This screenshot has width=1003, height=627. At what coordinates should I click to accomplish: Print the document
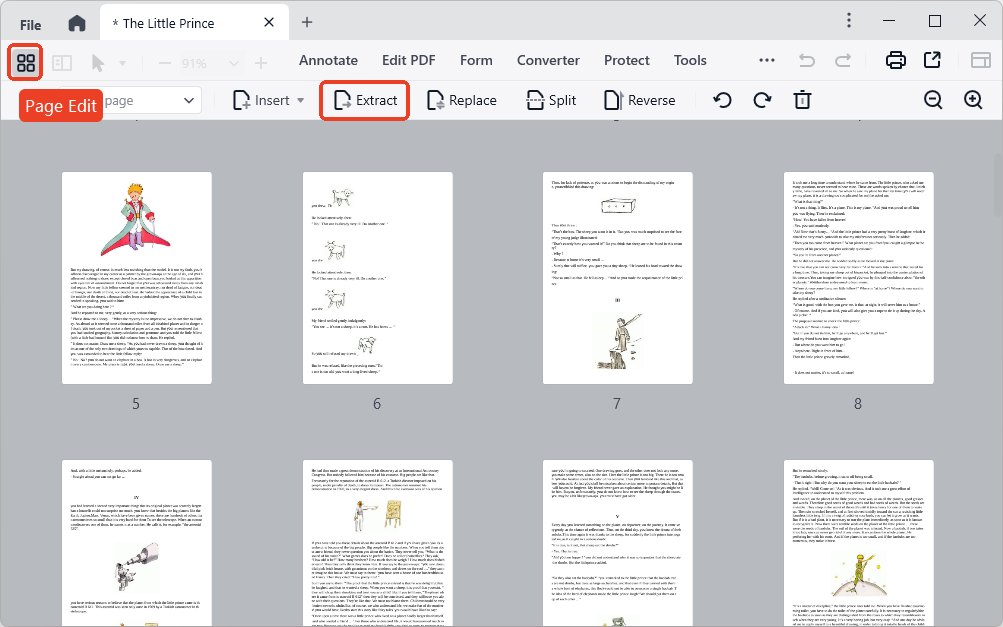pos(895,60)
